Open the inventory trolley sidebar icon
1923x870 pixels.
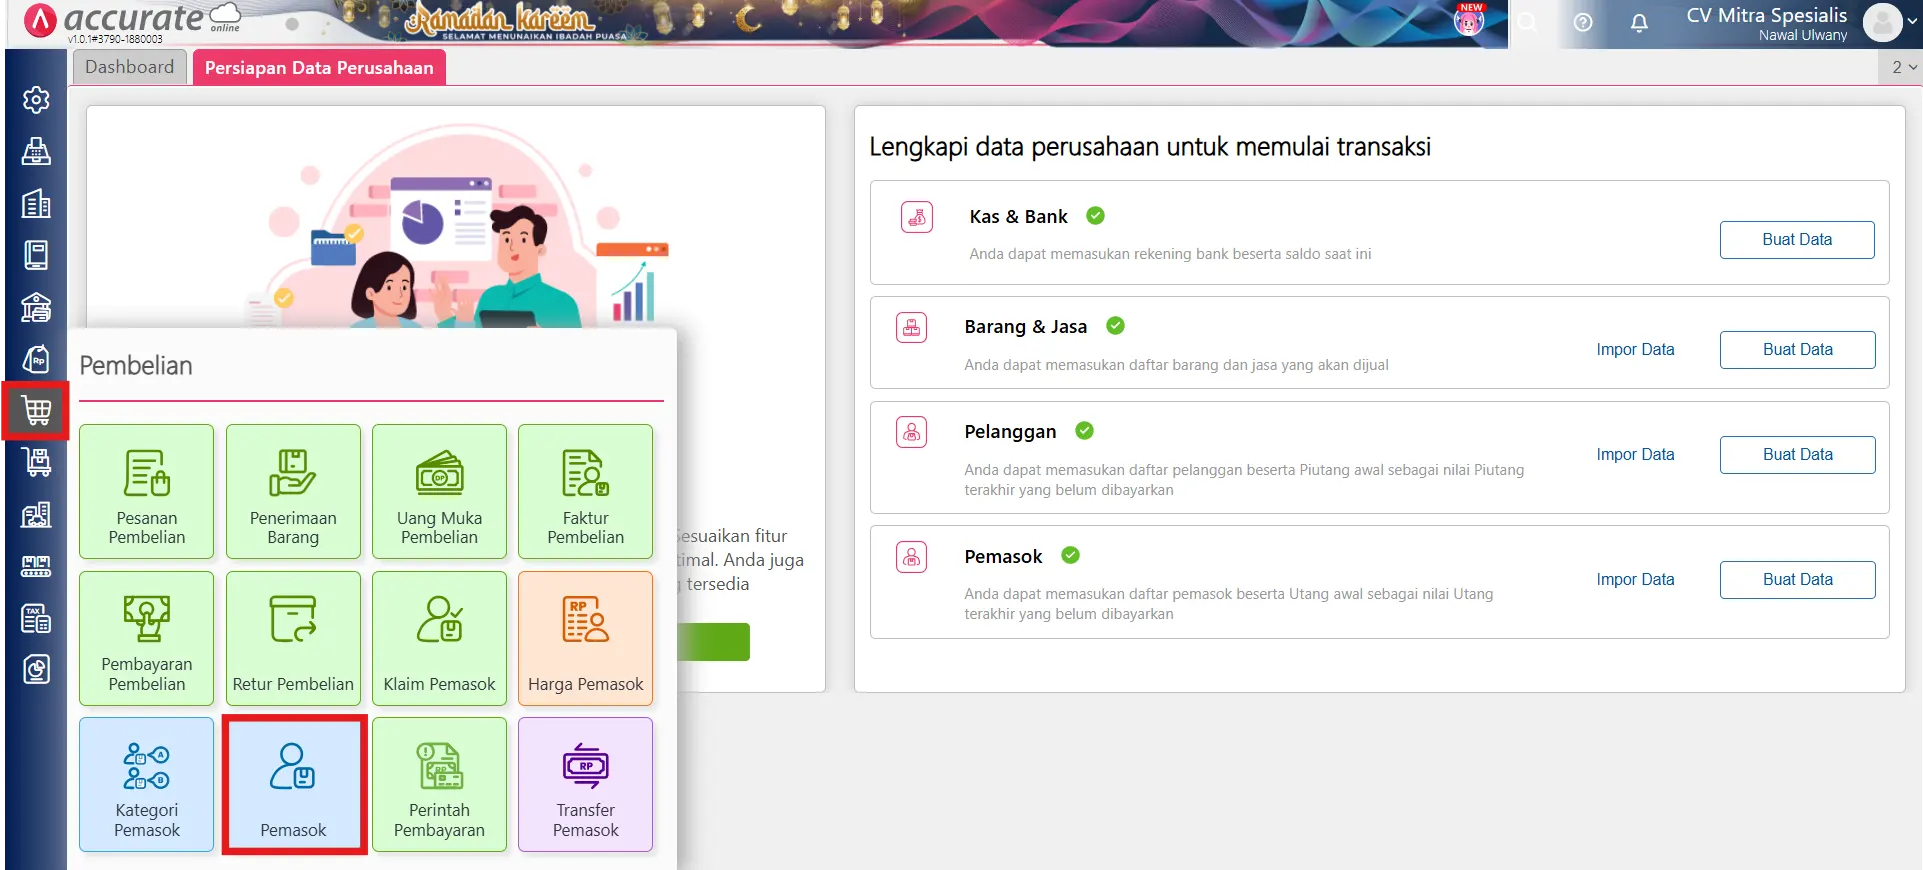tap(36, 462)
